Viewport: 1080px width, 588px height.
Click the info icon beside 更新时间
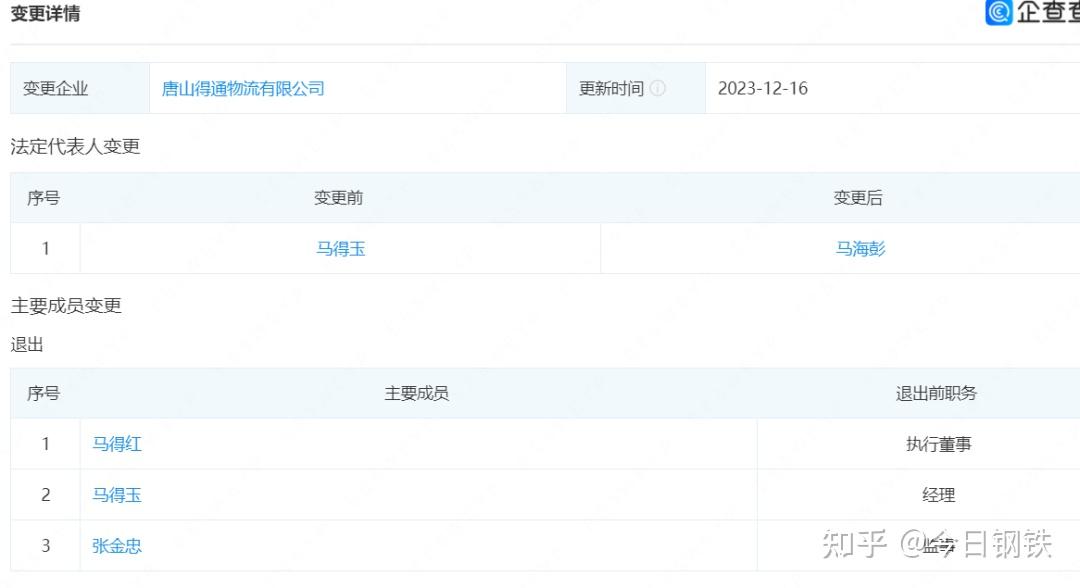(x=658, y=88)
